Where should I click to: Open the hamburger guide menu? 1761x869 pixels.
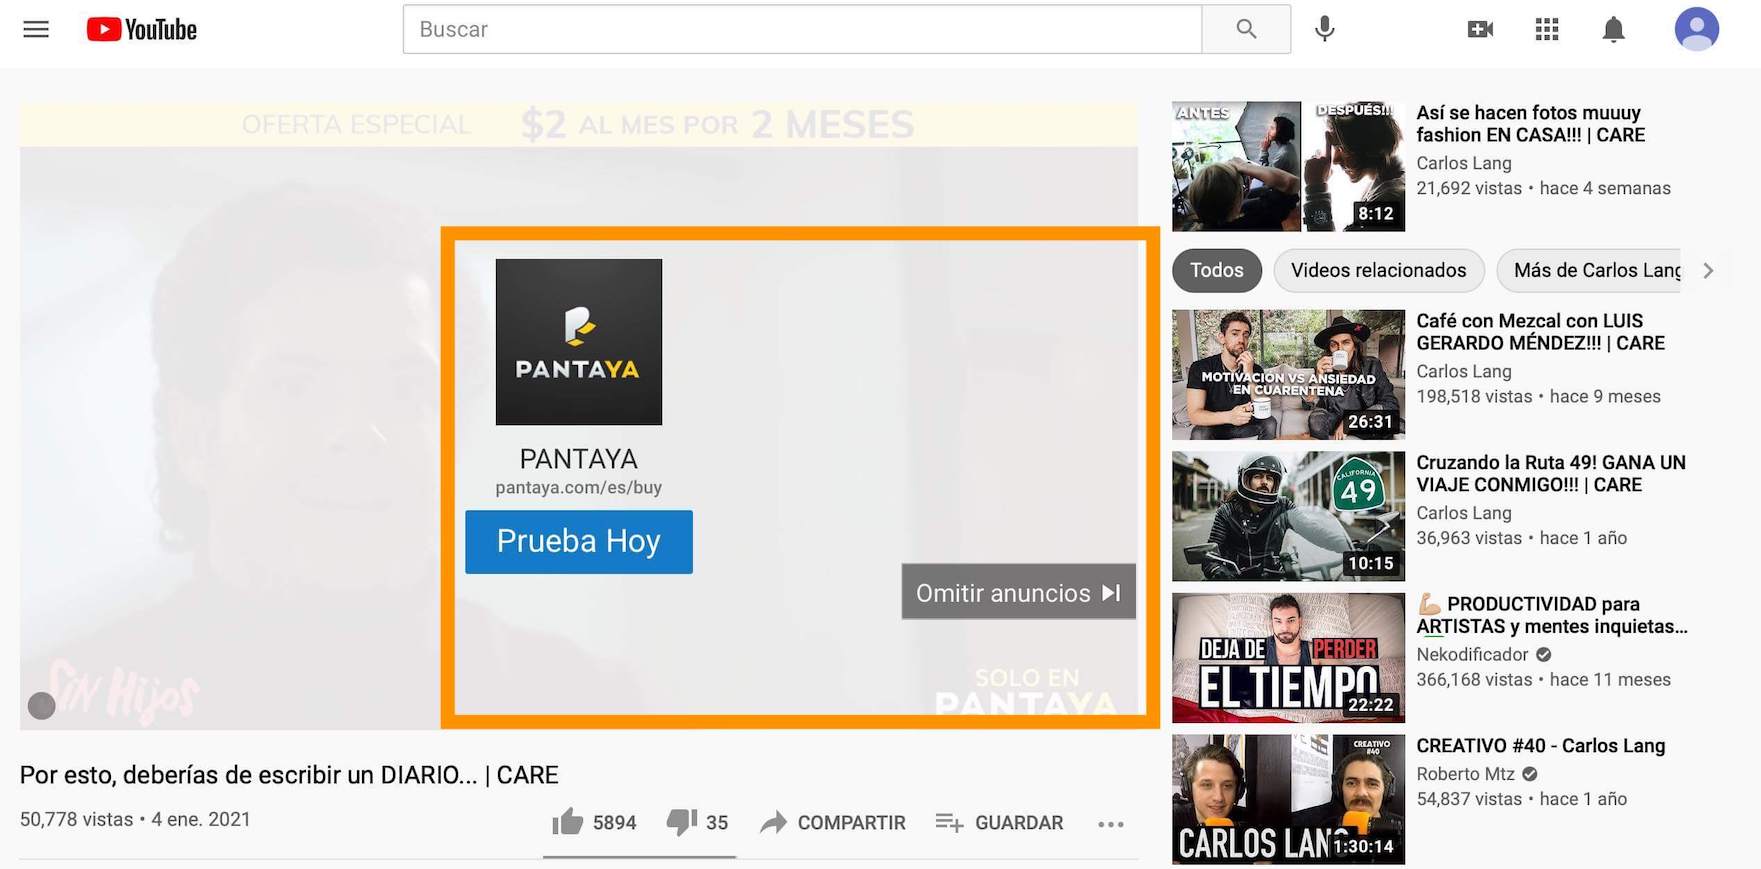36,29
